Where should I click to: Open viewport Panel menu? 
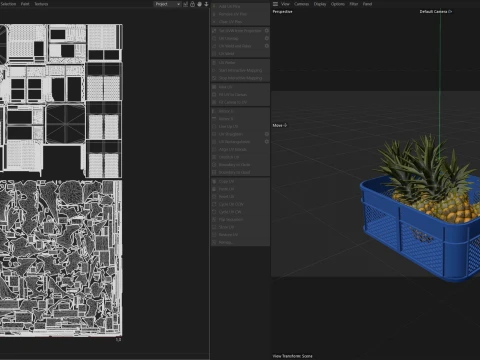(367, 4)
